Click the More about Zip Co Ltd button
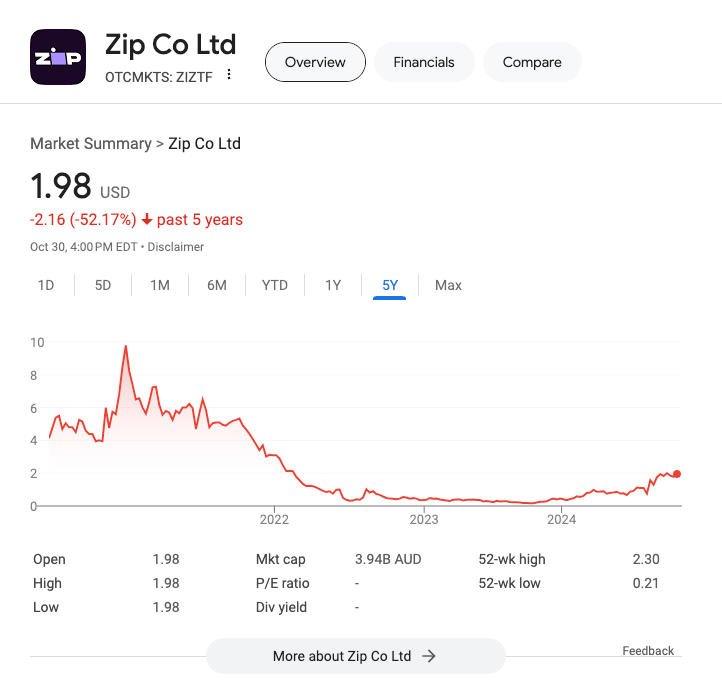This screenshot has height=698, width=722. point(355,656)
